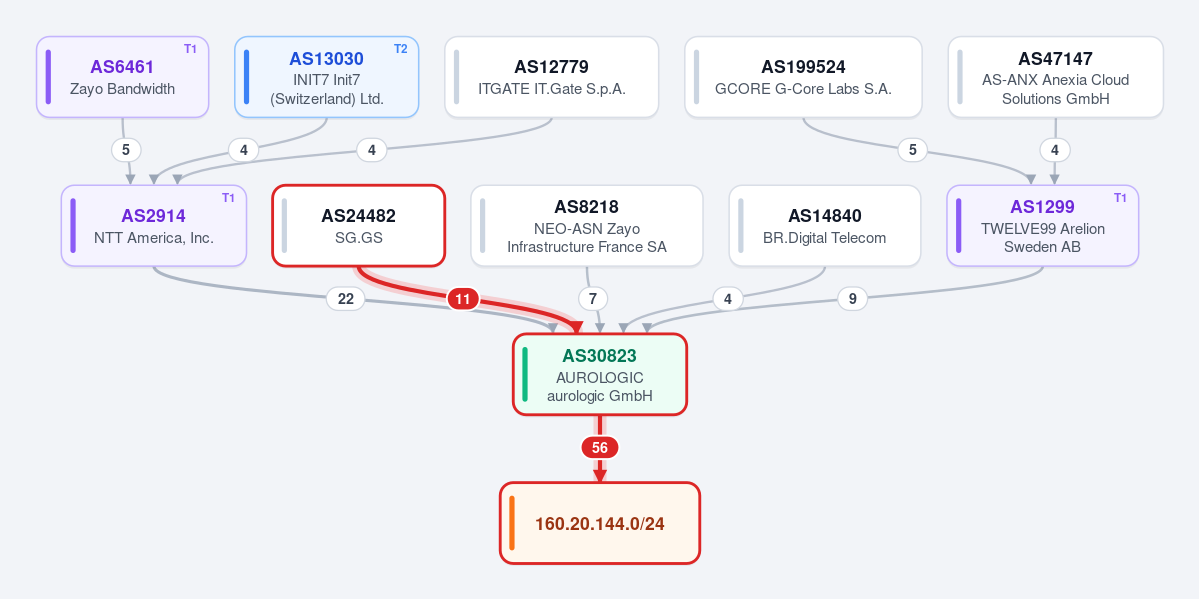Click the red 56 edge label
1199x599 pixels.
600,448
